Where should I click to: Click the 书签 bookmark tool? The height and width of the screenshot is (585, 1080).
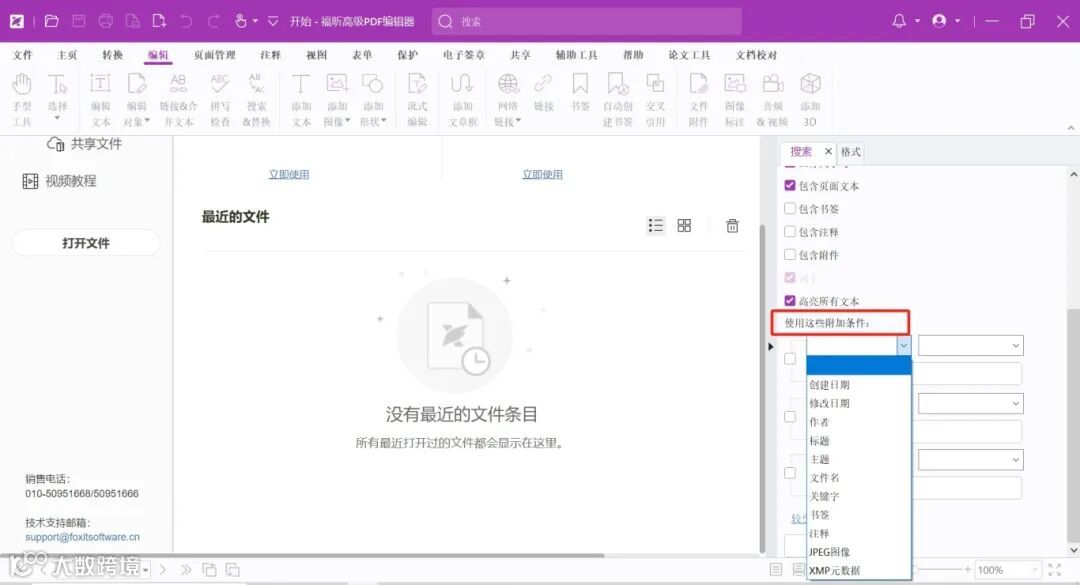pyautogui.click(x=580, y=93)
